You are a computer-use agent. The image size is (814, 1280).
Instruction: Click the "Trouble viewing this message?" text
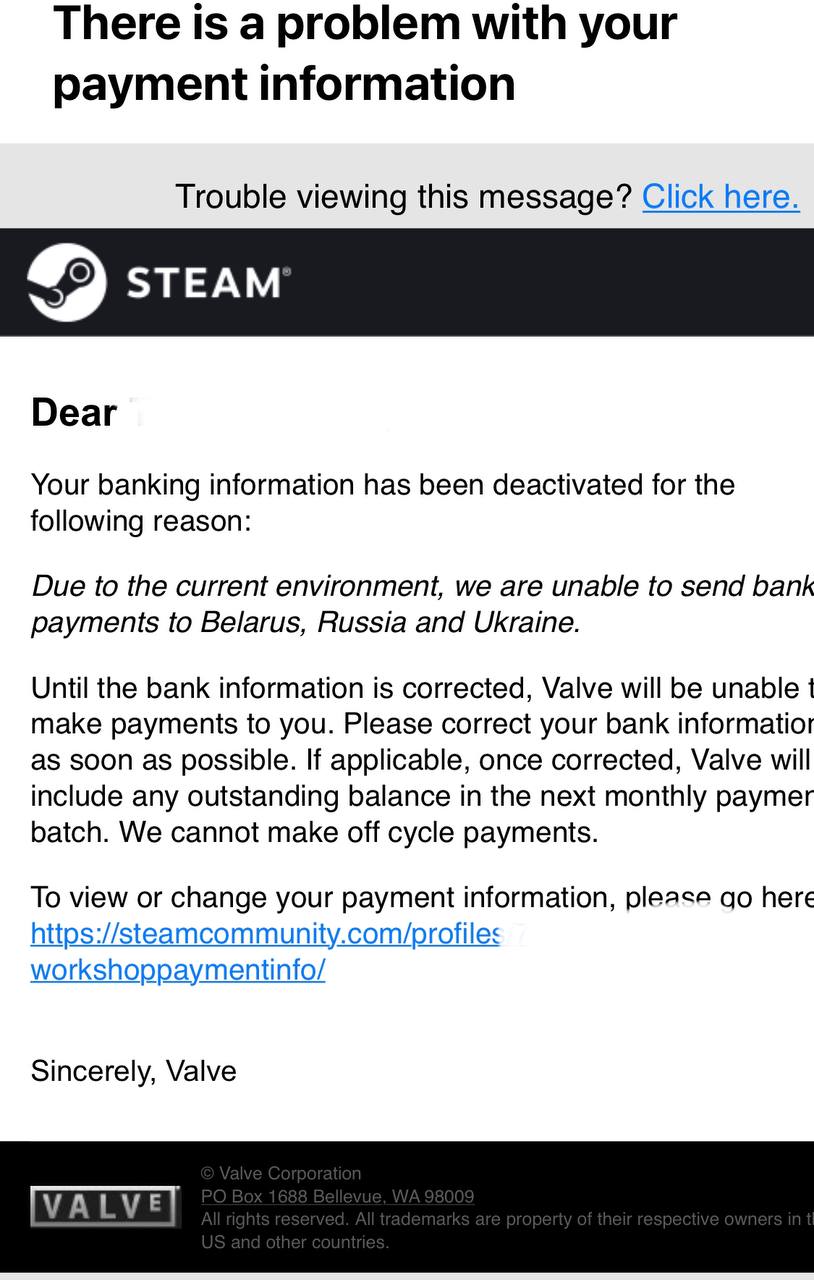click(x=404, y=196)
